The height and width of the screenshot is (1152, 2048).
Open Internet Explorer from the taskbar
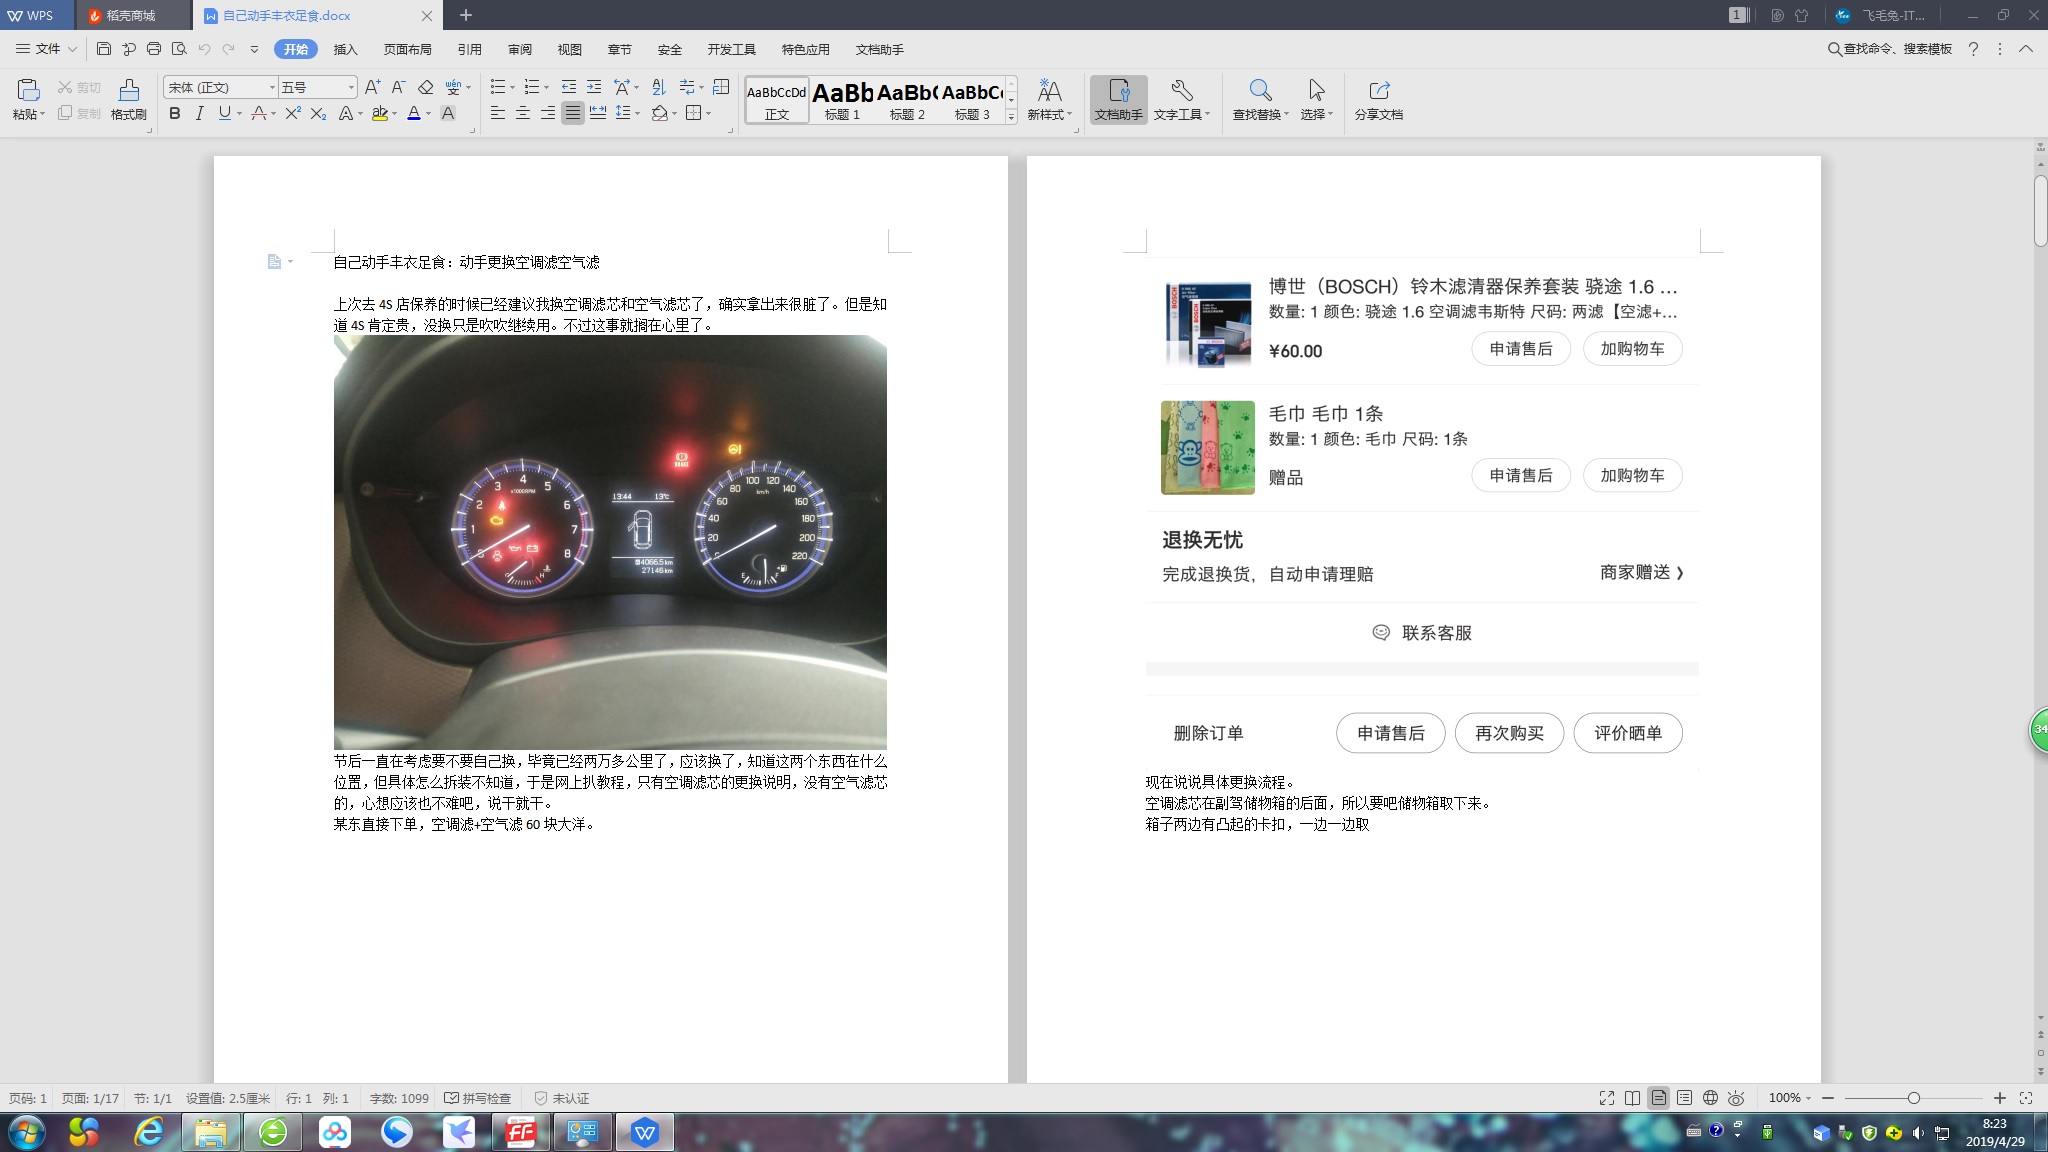[149, 1132]
